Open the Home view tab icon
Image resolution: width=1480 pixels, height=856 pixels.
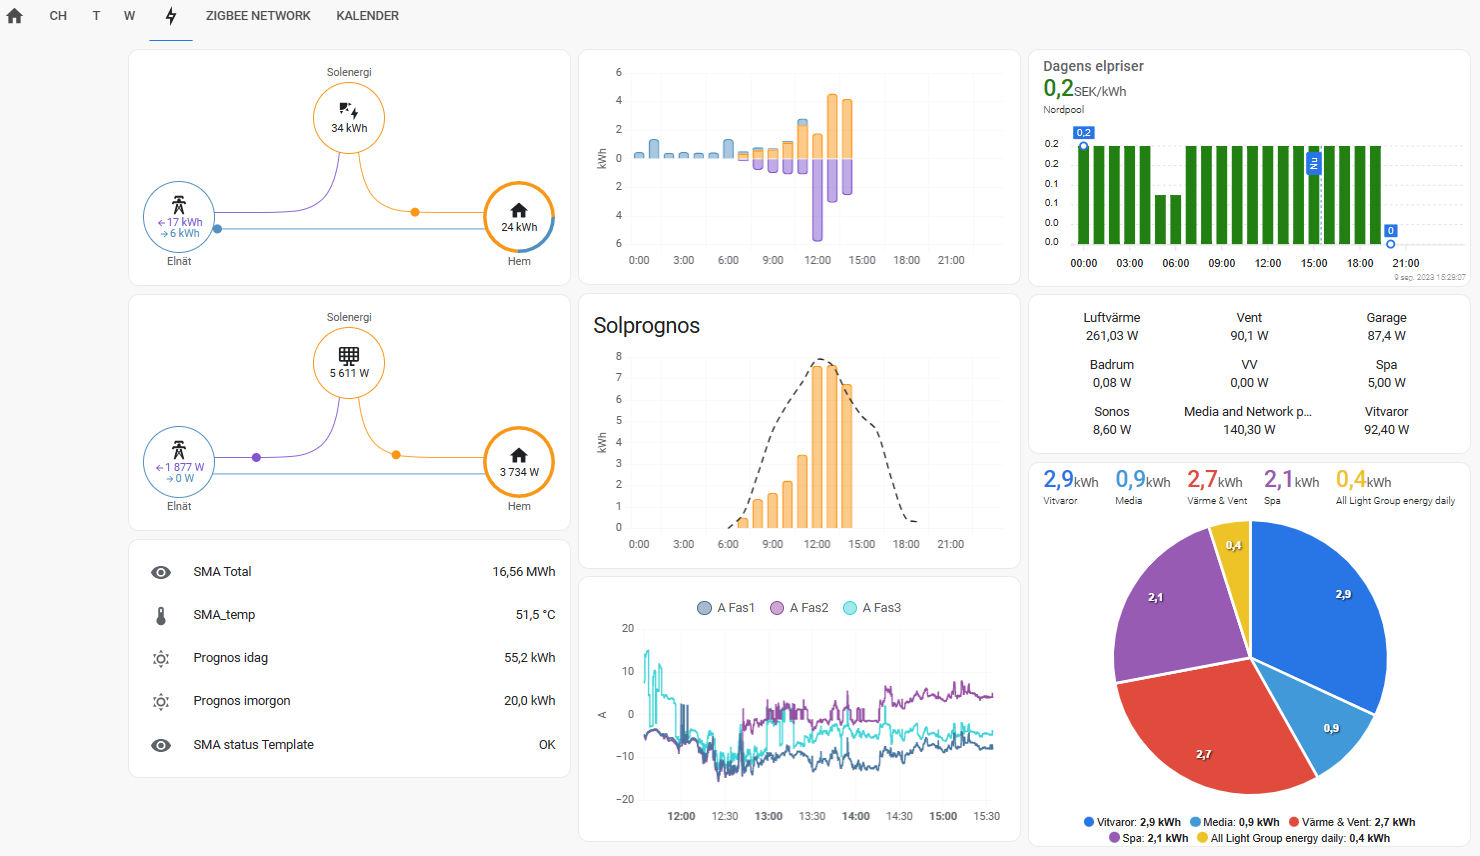pyautogui.click(x=14, y=16)
